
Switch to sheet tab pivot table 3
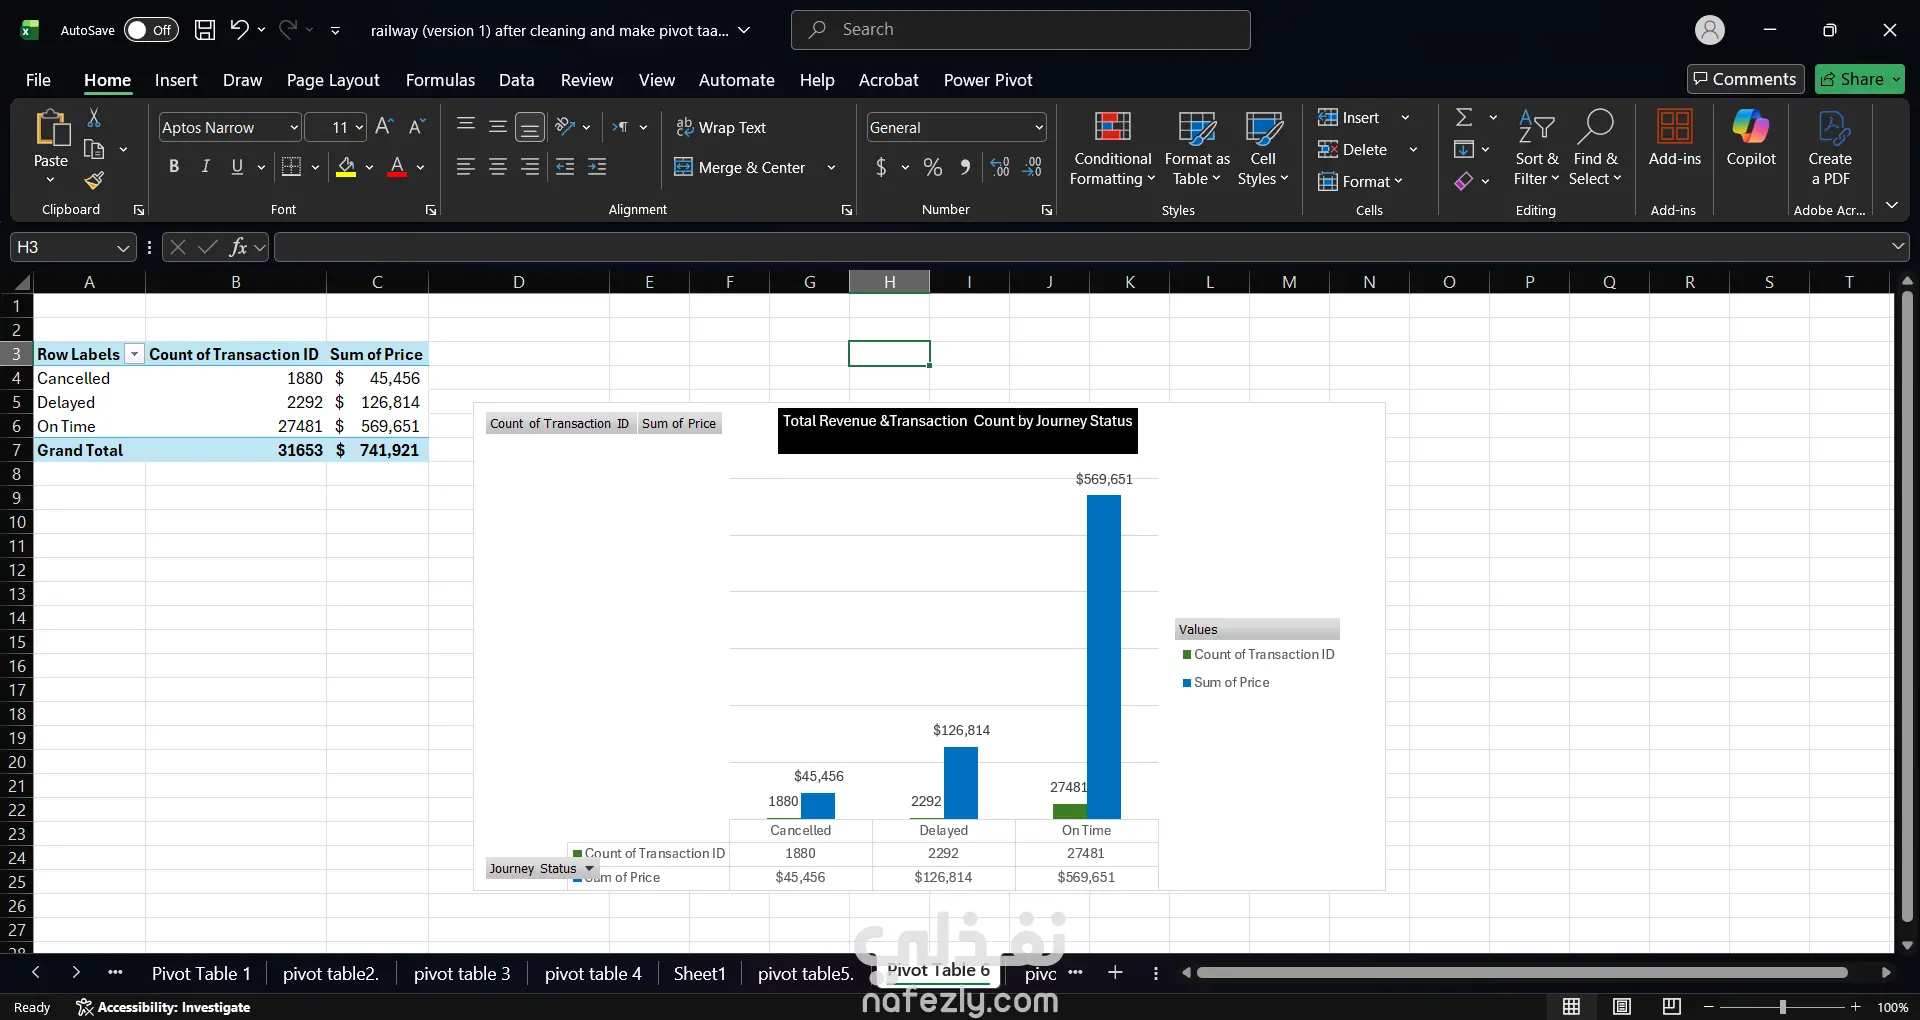tap(462, 973)
